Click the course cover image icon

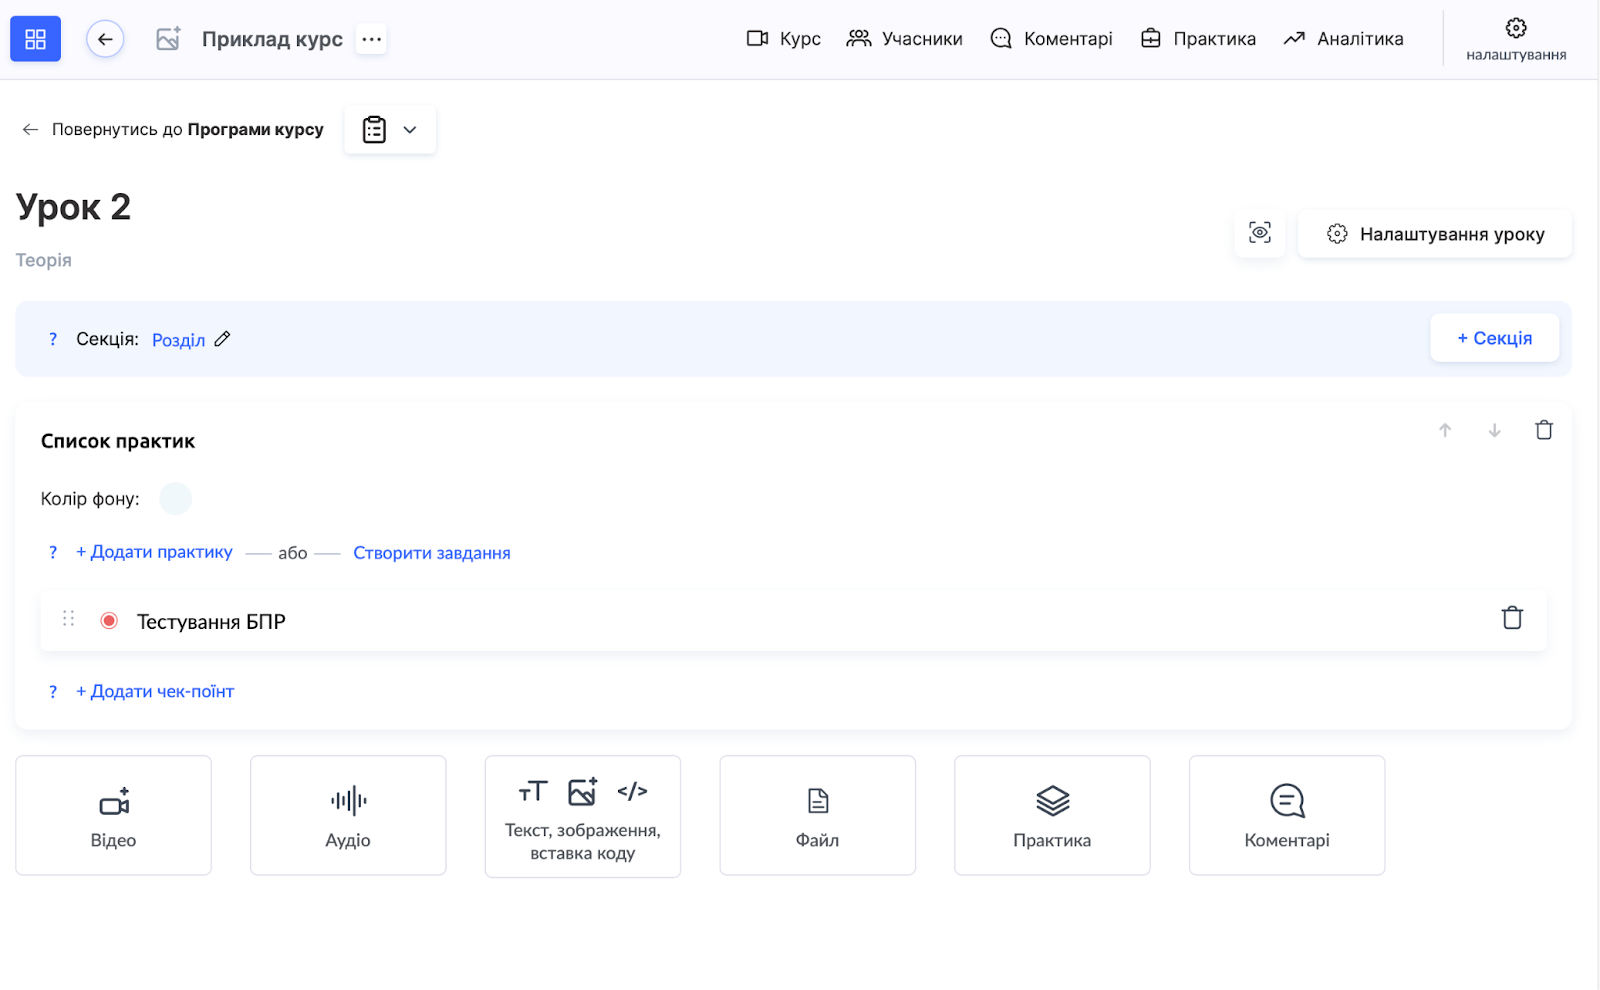point(168,39)
